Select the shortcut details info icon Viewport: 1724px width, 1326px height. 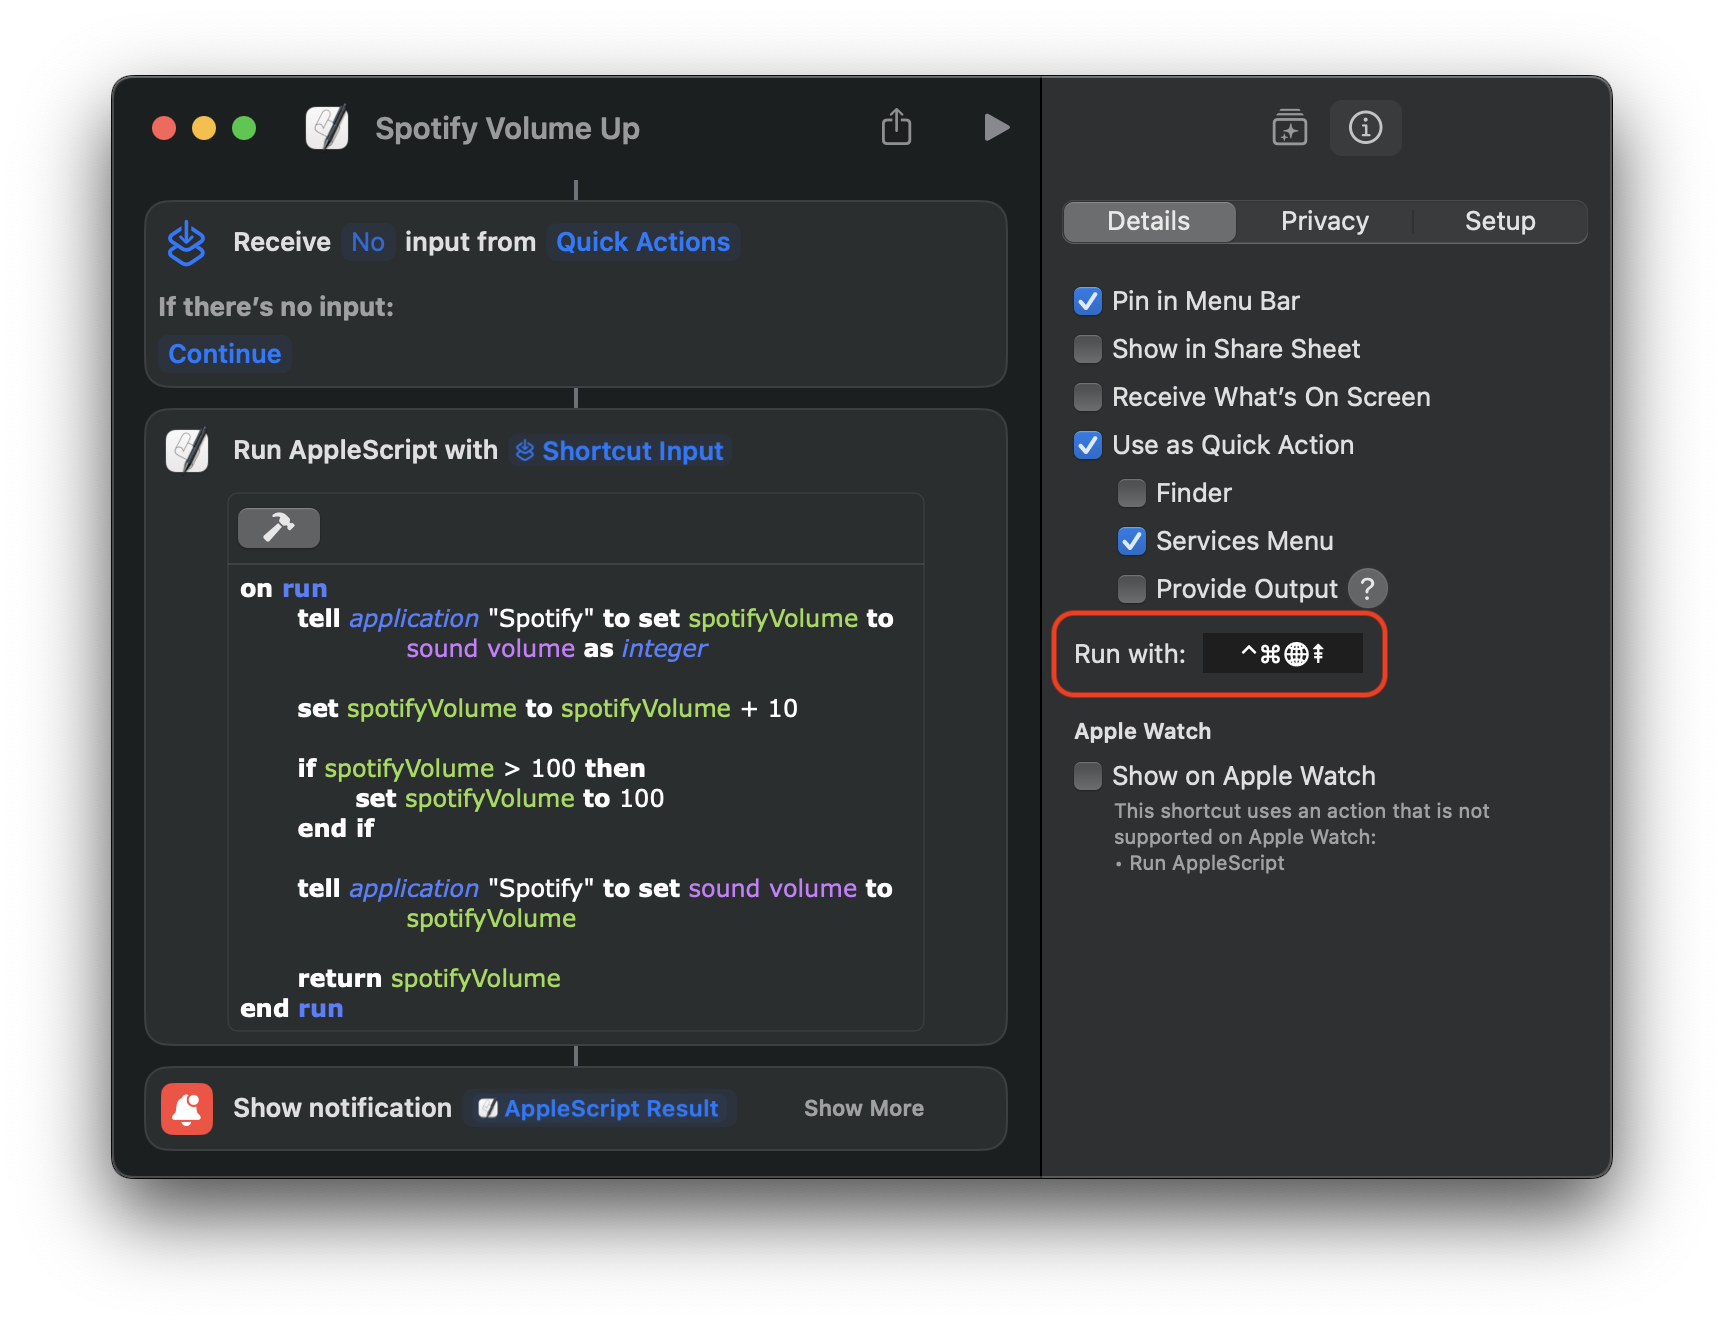coord(1365,128)
